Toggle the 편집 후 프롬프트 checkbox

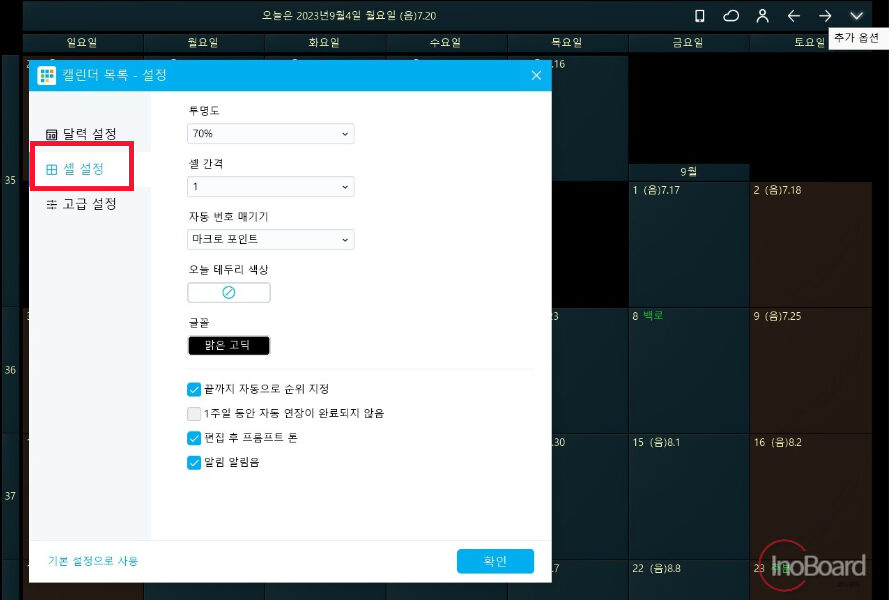click(194, 438)
